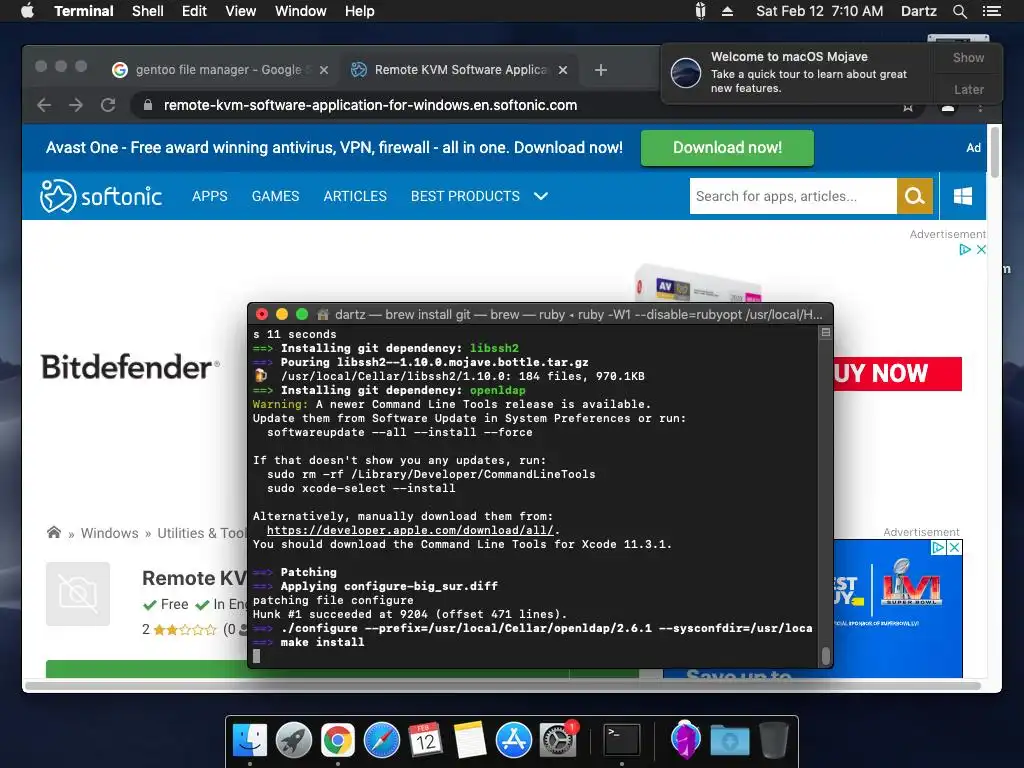This screenshot has width=1024, height=768.
Task: Click the eject icon in menu bar
Action: pos(728,11)
